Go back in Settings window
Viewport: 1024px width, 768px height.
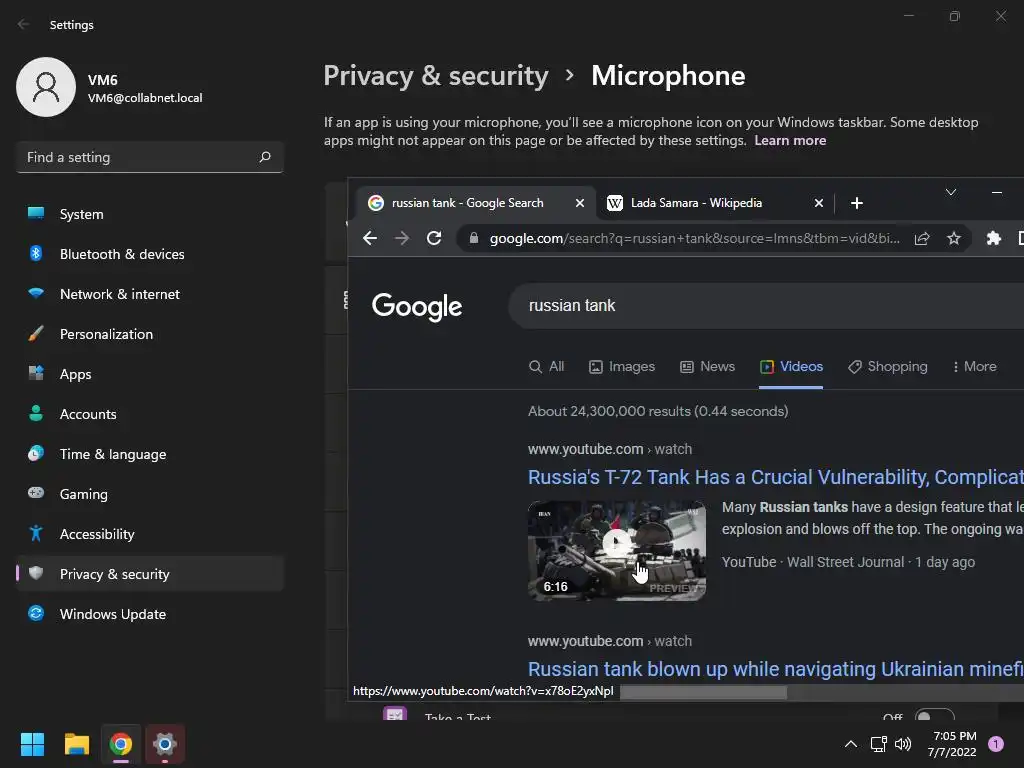click(x=24, y=25)
